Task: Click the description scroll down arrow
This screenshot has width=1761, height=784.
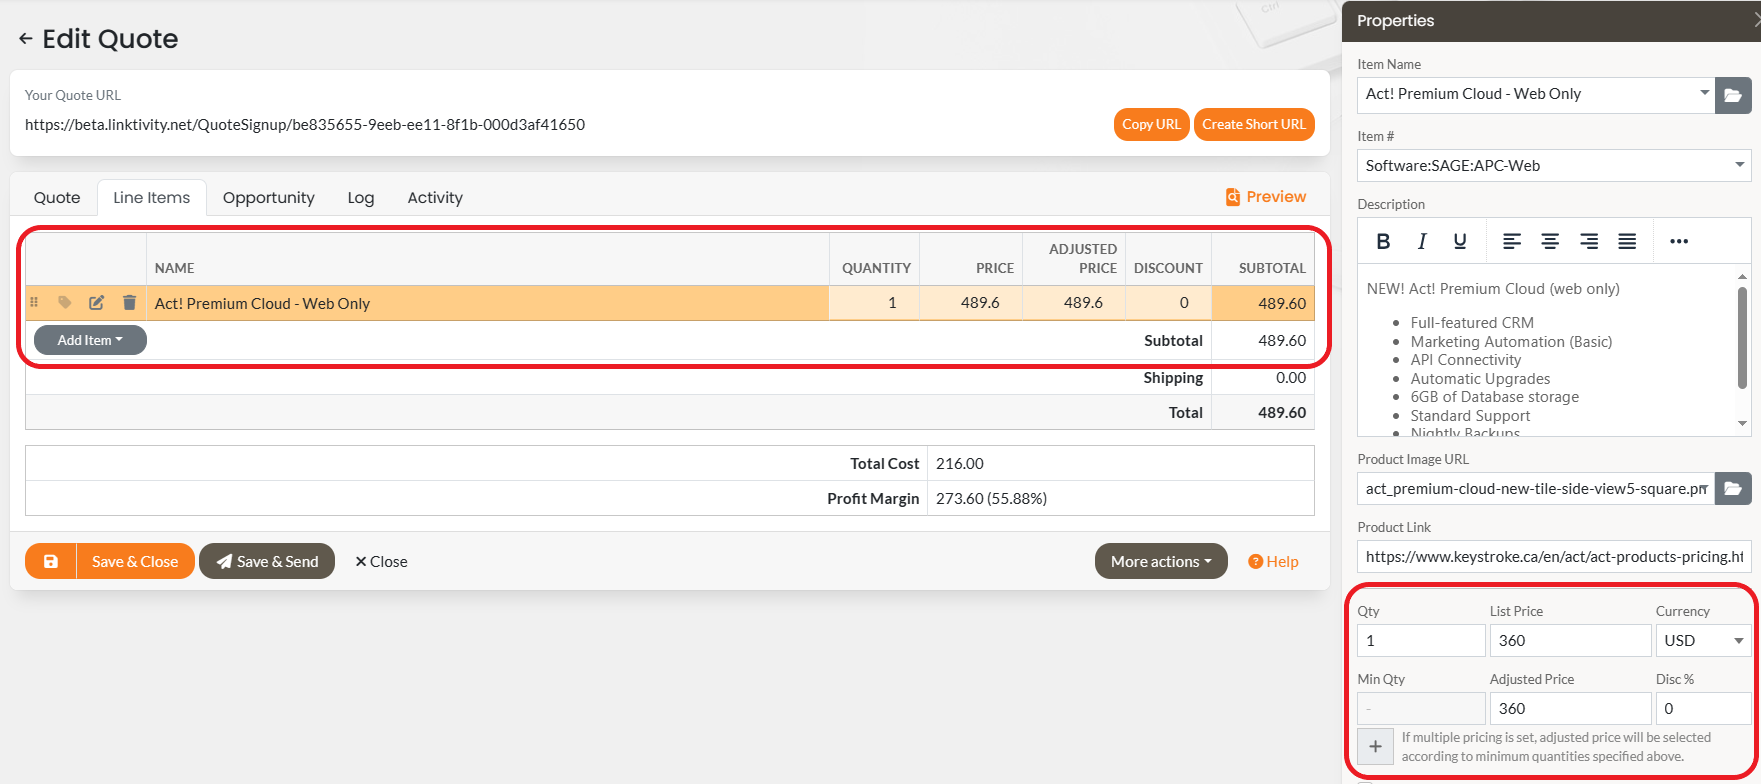Action: pos(1742,424)
